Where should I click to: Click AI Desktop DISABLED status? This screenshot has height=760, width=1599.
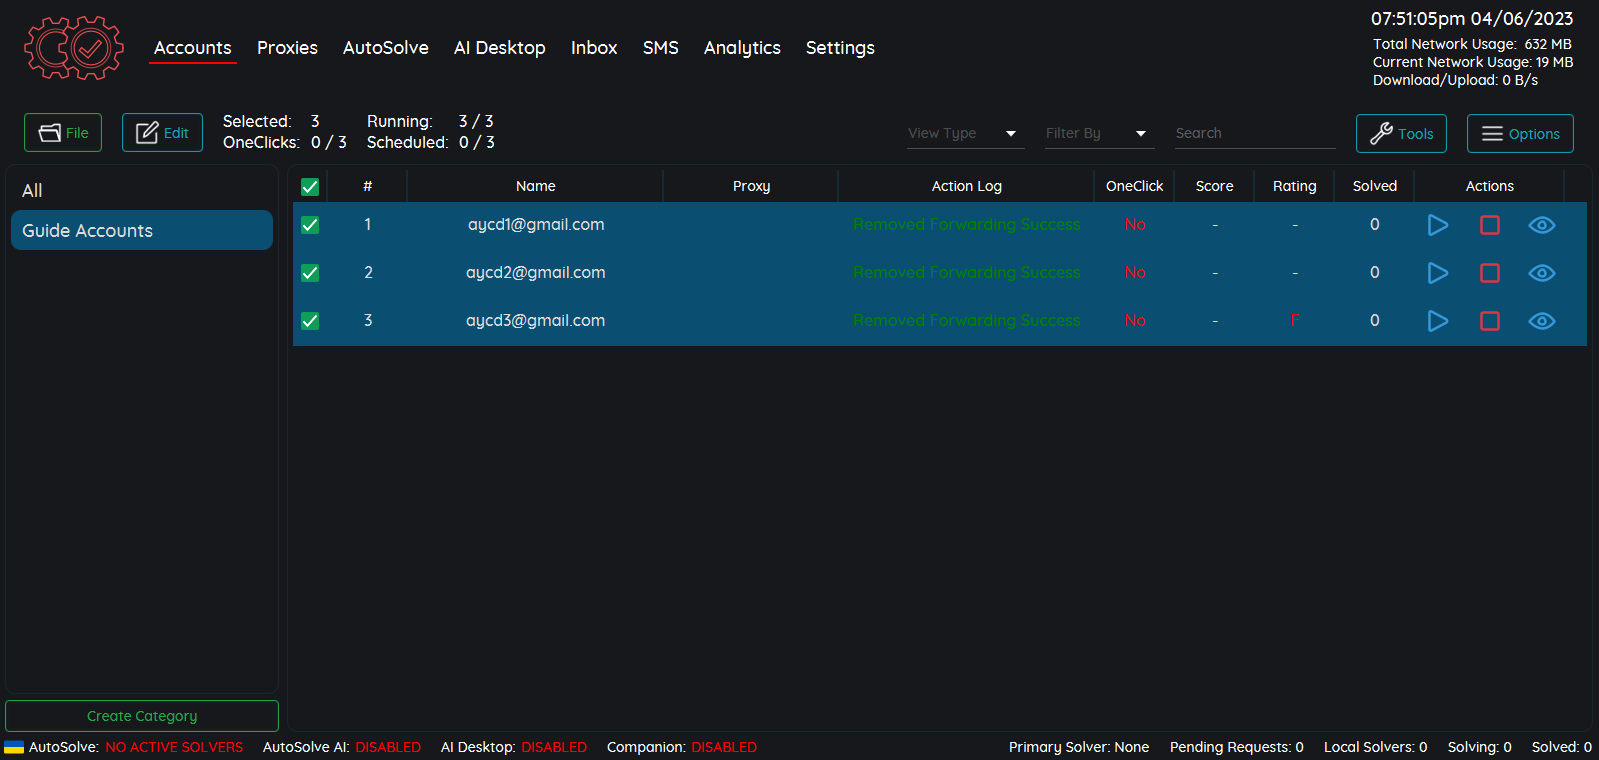pyautogui.click(x=554, y=747)
